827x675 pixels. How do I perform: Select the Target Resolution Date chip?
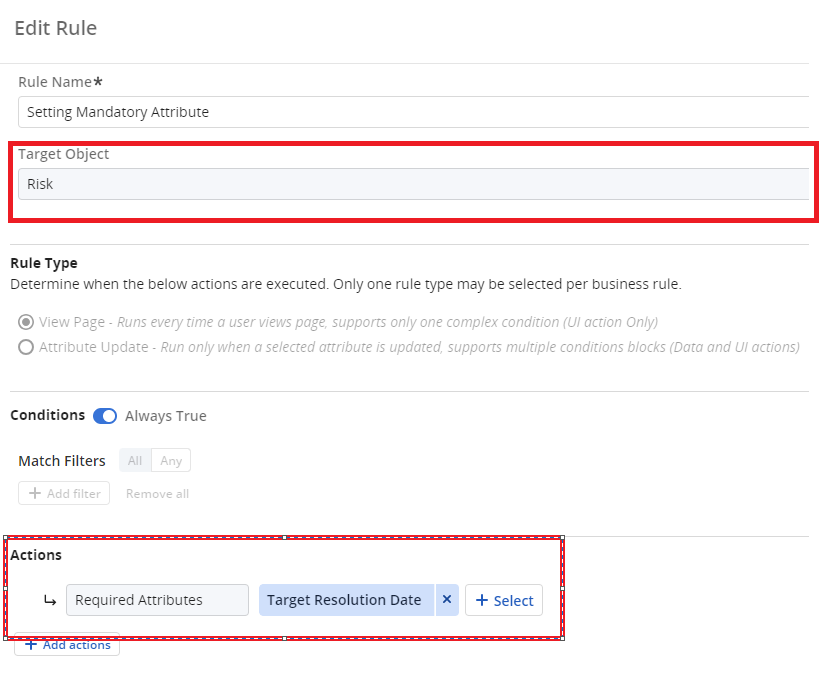(x=344, y=600)
